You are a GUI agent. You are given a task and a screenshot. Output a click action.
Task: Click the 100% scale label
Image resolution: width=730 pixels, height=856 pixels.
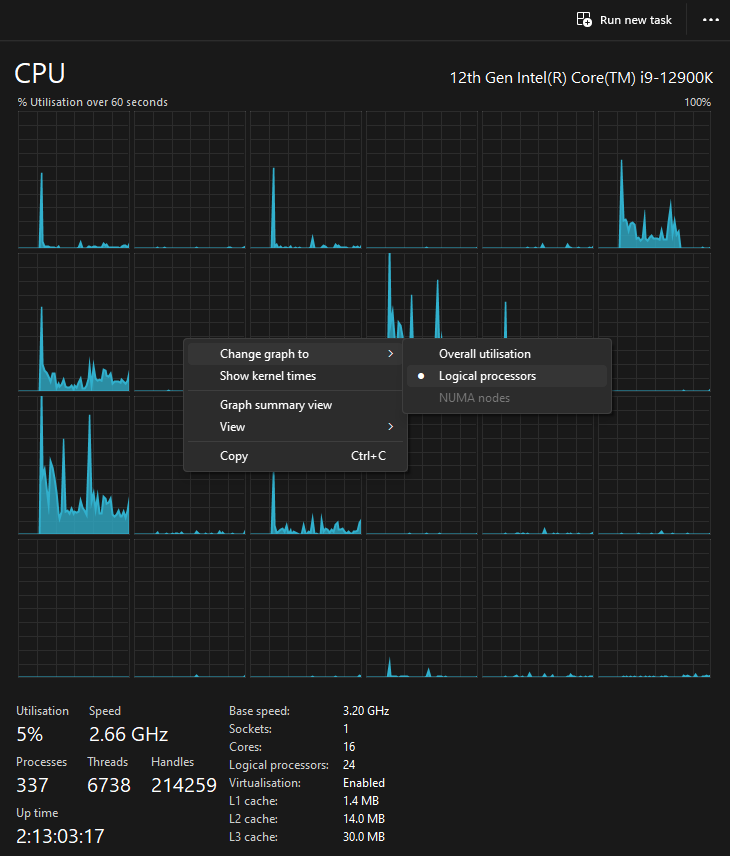pyautogui.click(x=697, y=101)
